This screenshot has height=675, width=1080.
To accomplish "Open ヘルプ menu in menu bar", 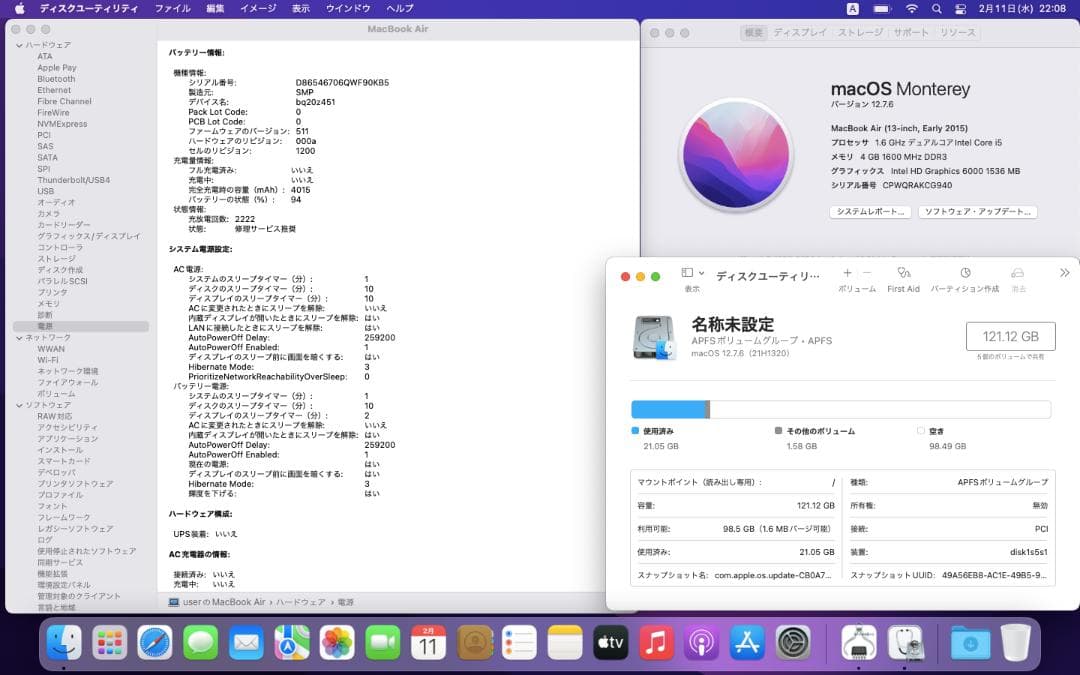I will click(x=399, y=8).
